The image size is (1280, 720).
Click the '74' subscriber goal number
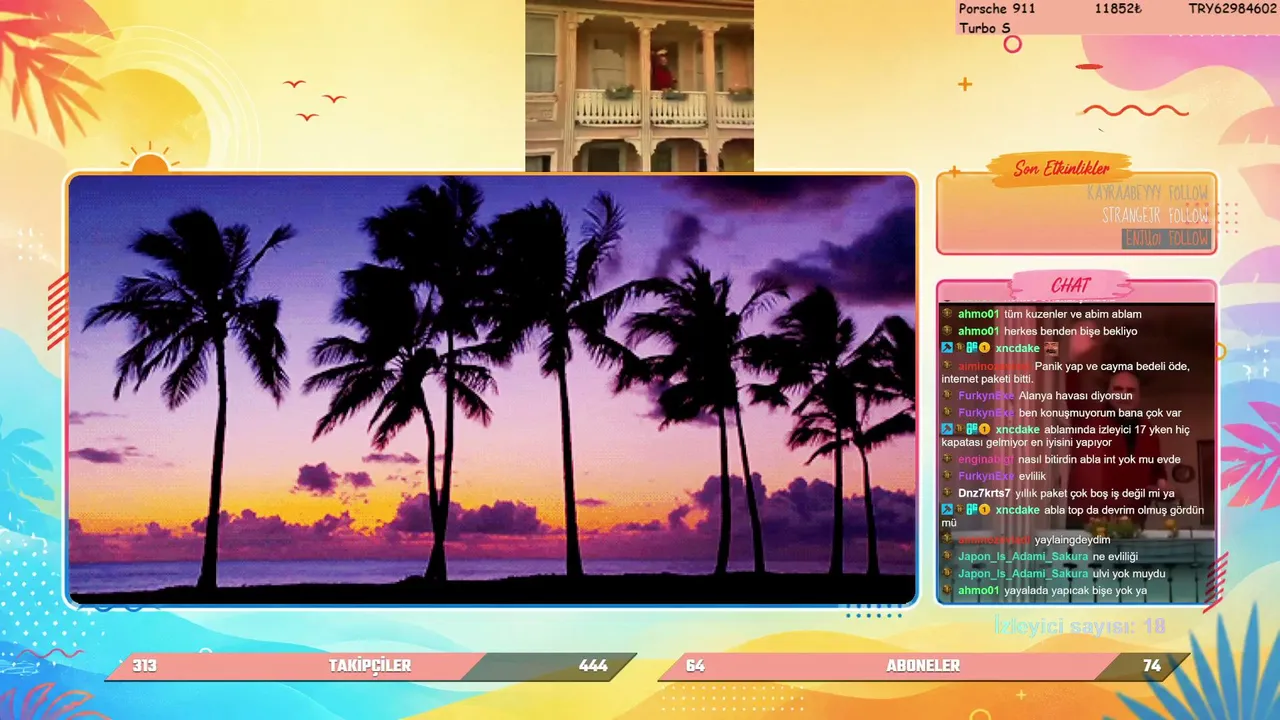pos(1152,666)
